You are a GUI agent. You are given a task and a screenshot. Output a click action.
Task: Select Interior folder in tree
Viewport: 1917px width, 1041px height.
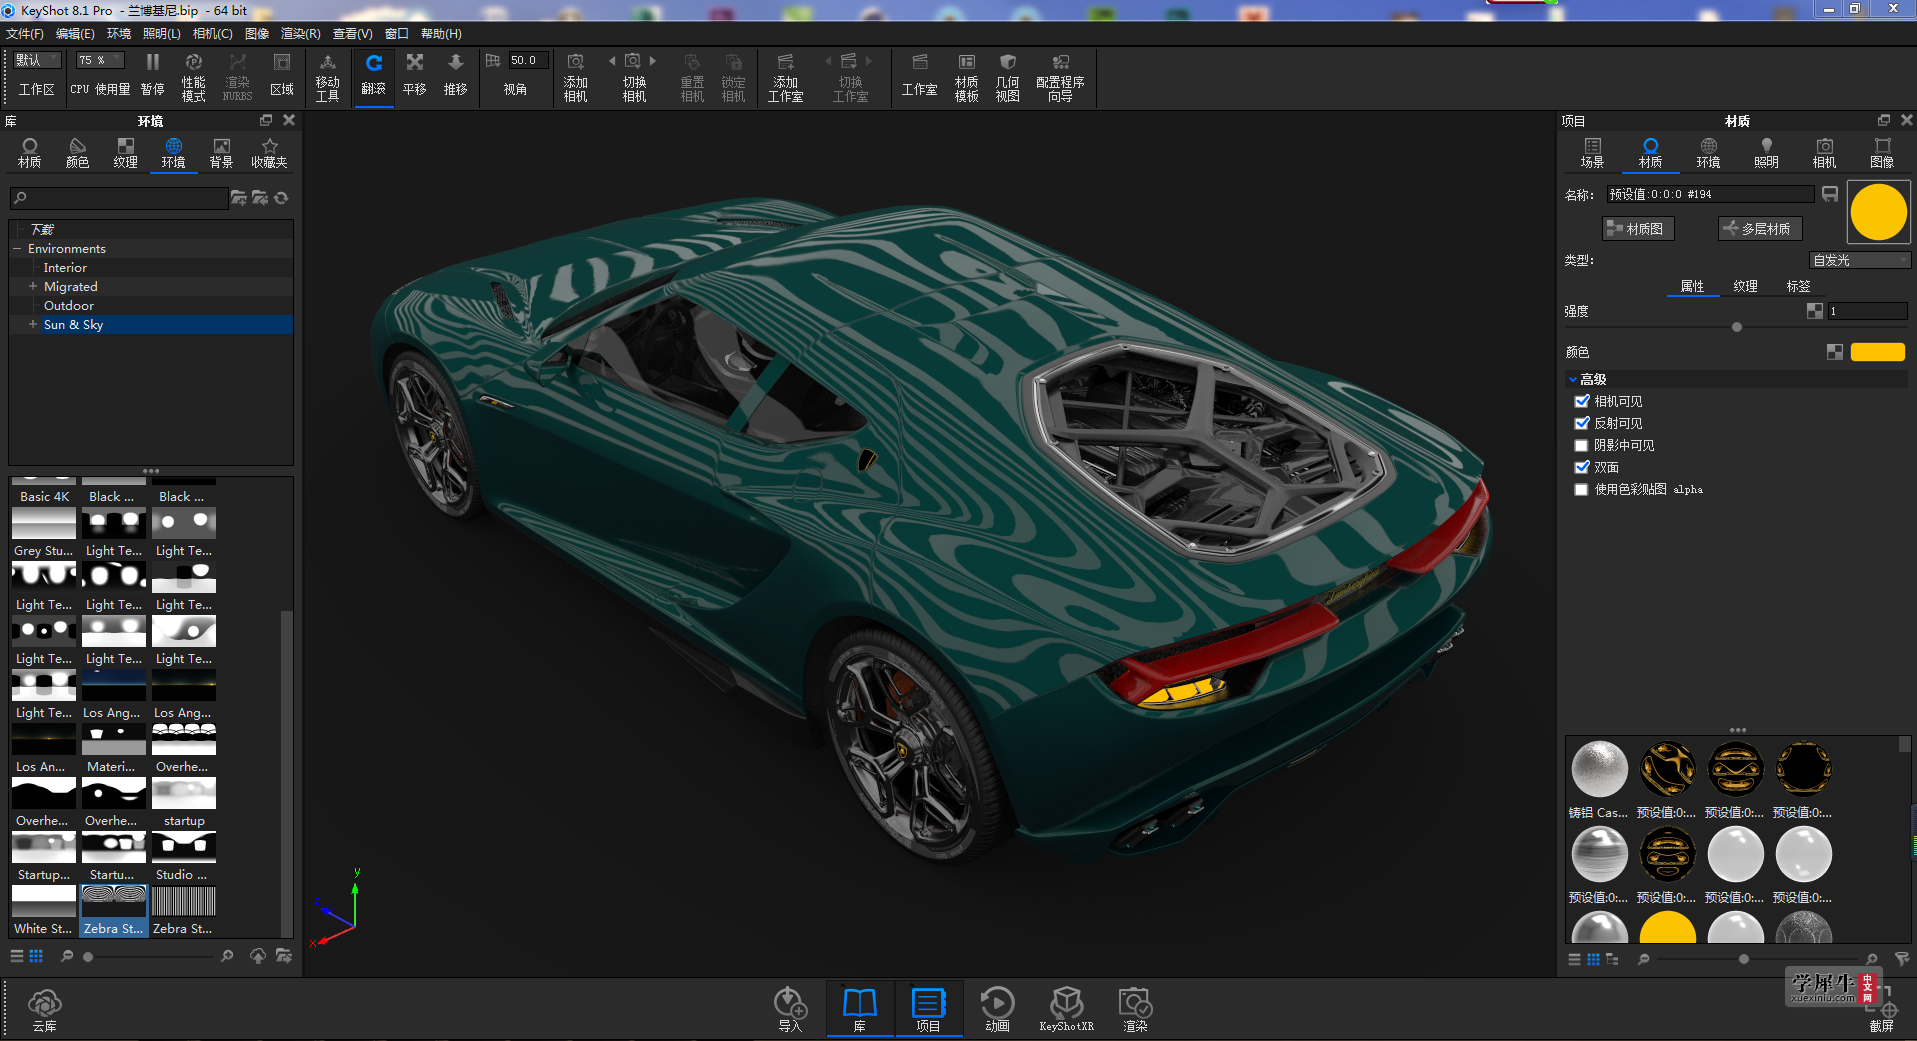[65, 268]
